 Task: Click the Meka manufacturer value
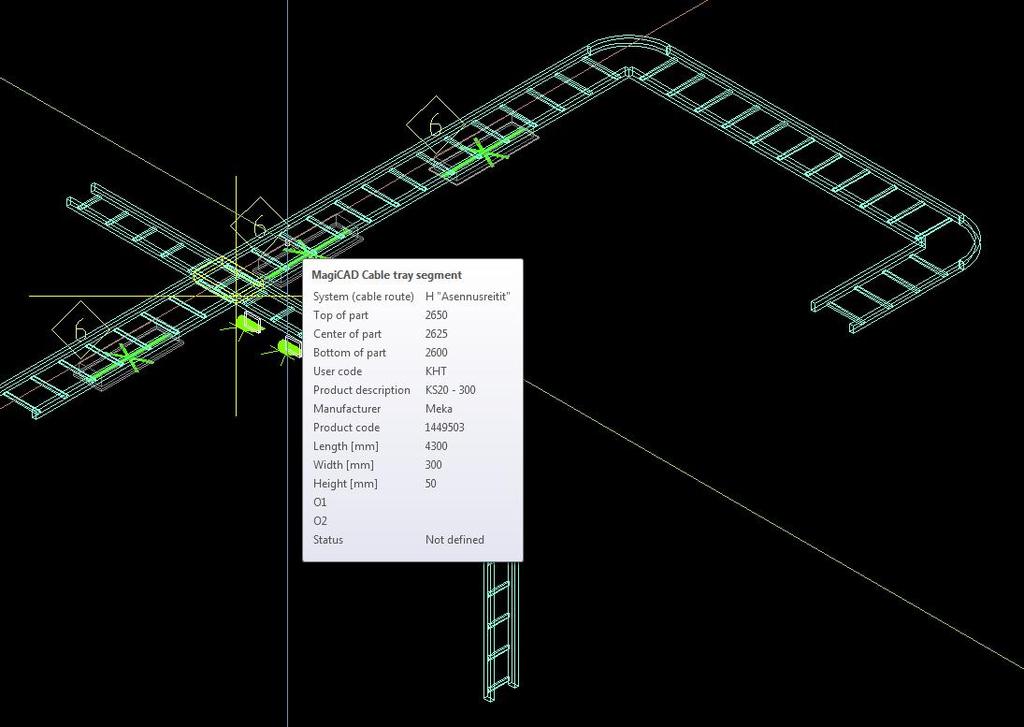(438, 409)
